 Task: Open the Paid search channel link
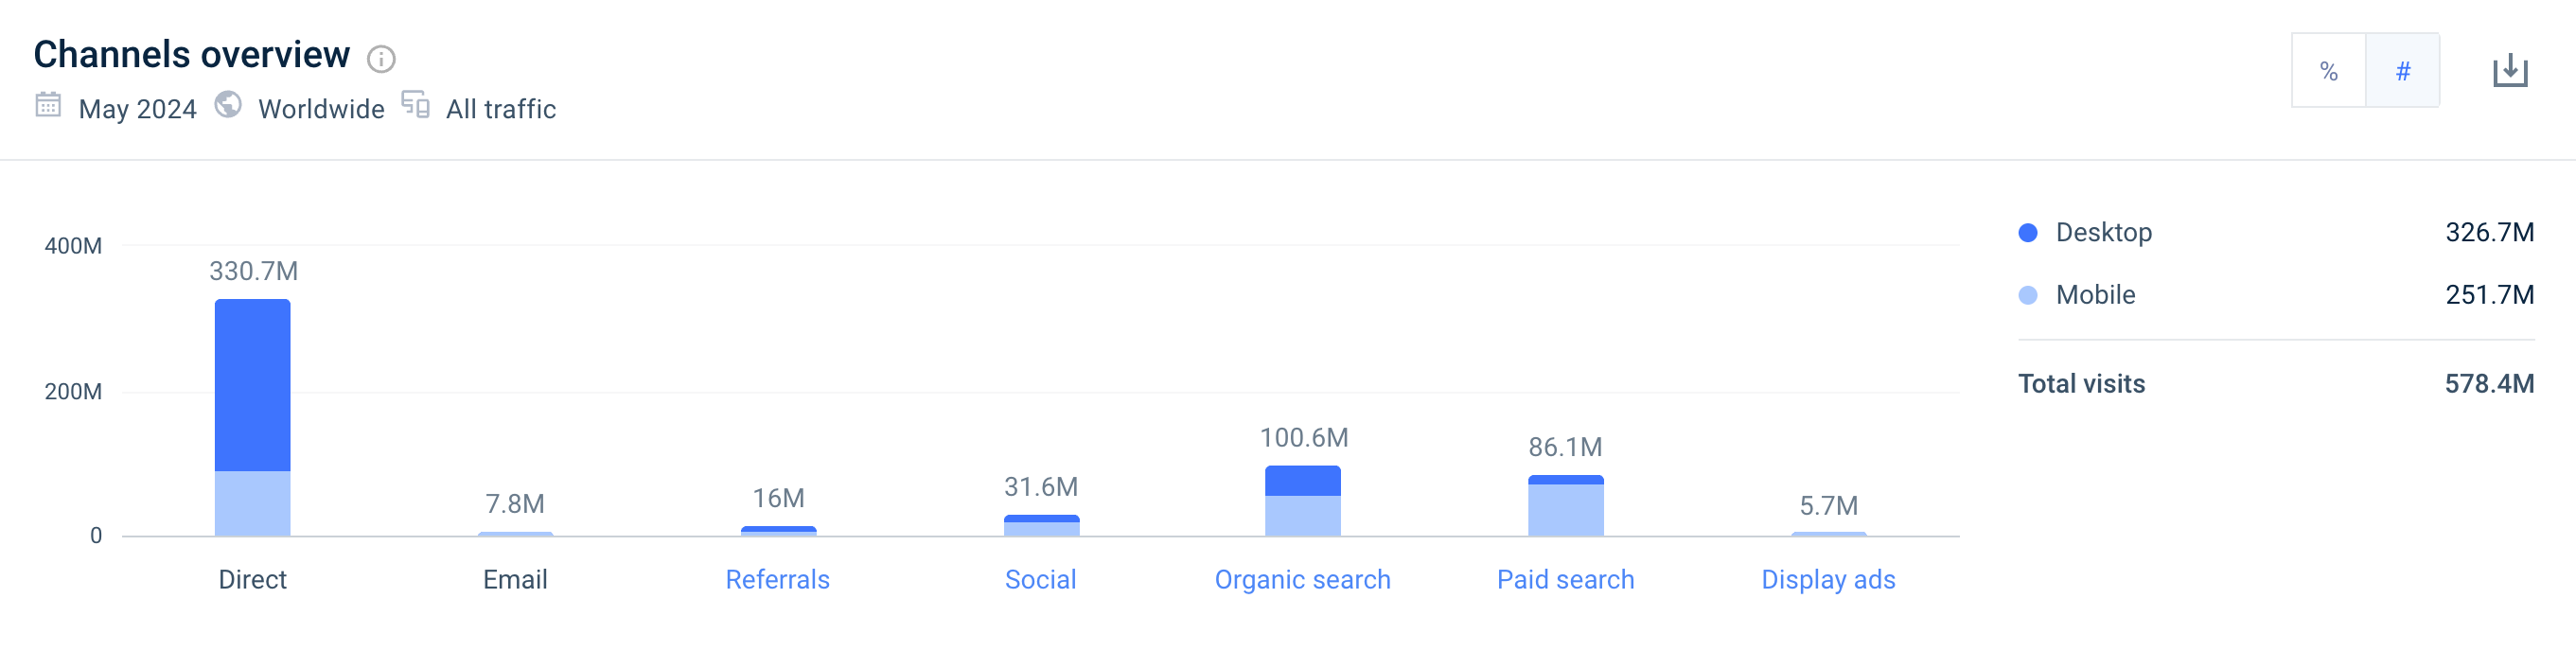click(x=1565, y=580)
